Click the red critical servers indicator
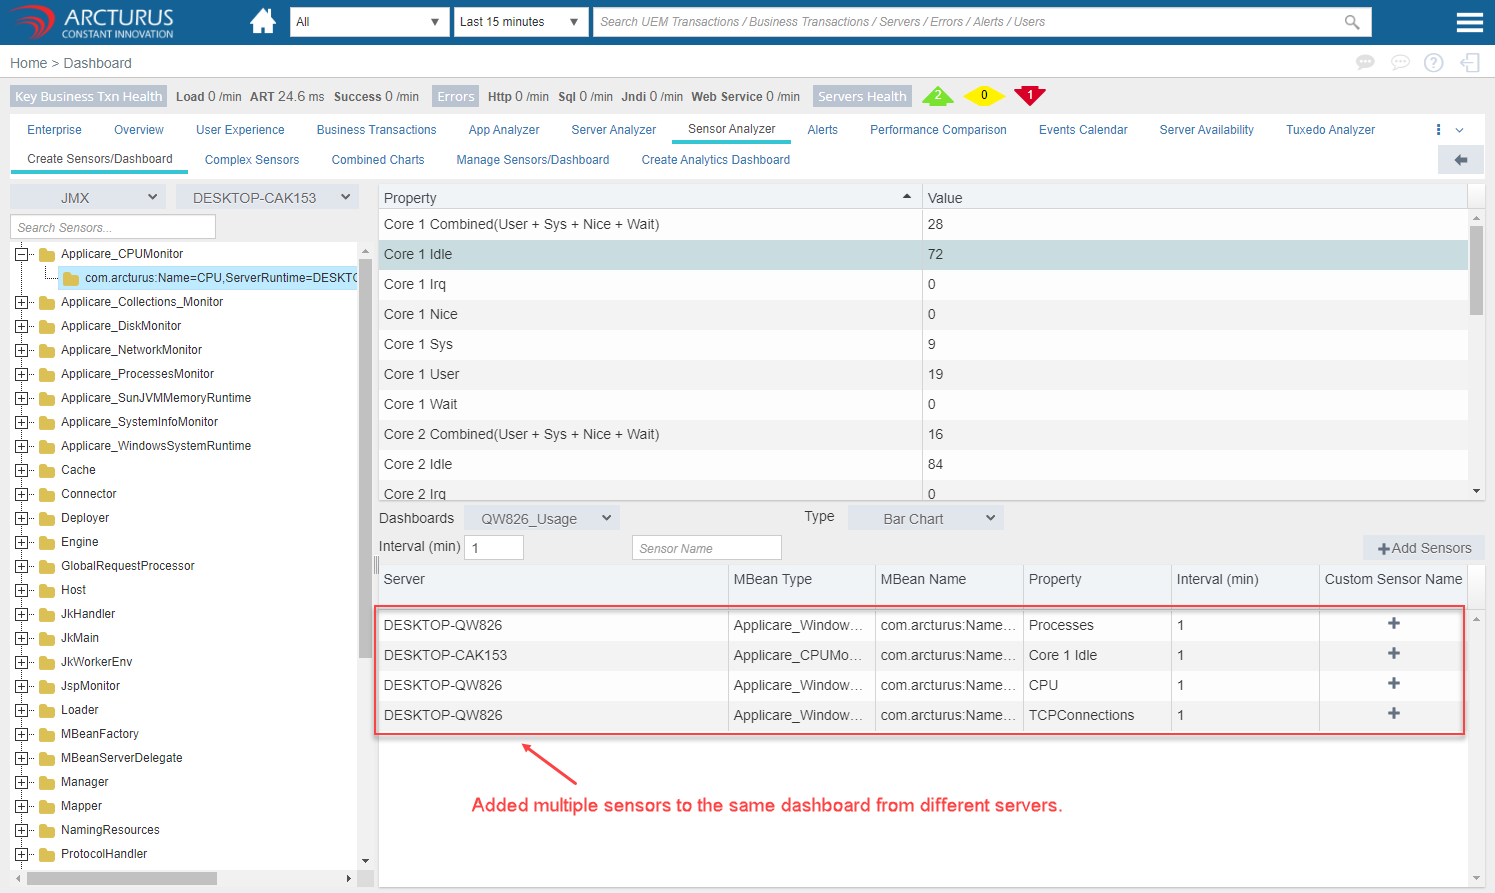Screen dimensions: 1495x893 [1029, 96]
